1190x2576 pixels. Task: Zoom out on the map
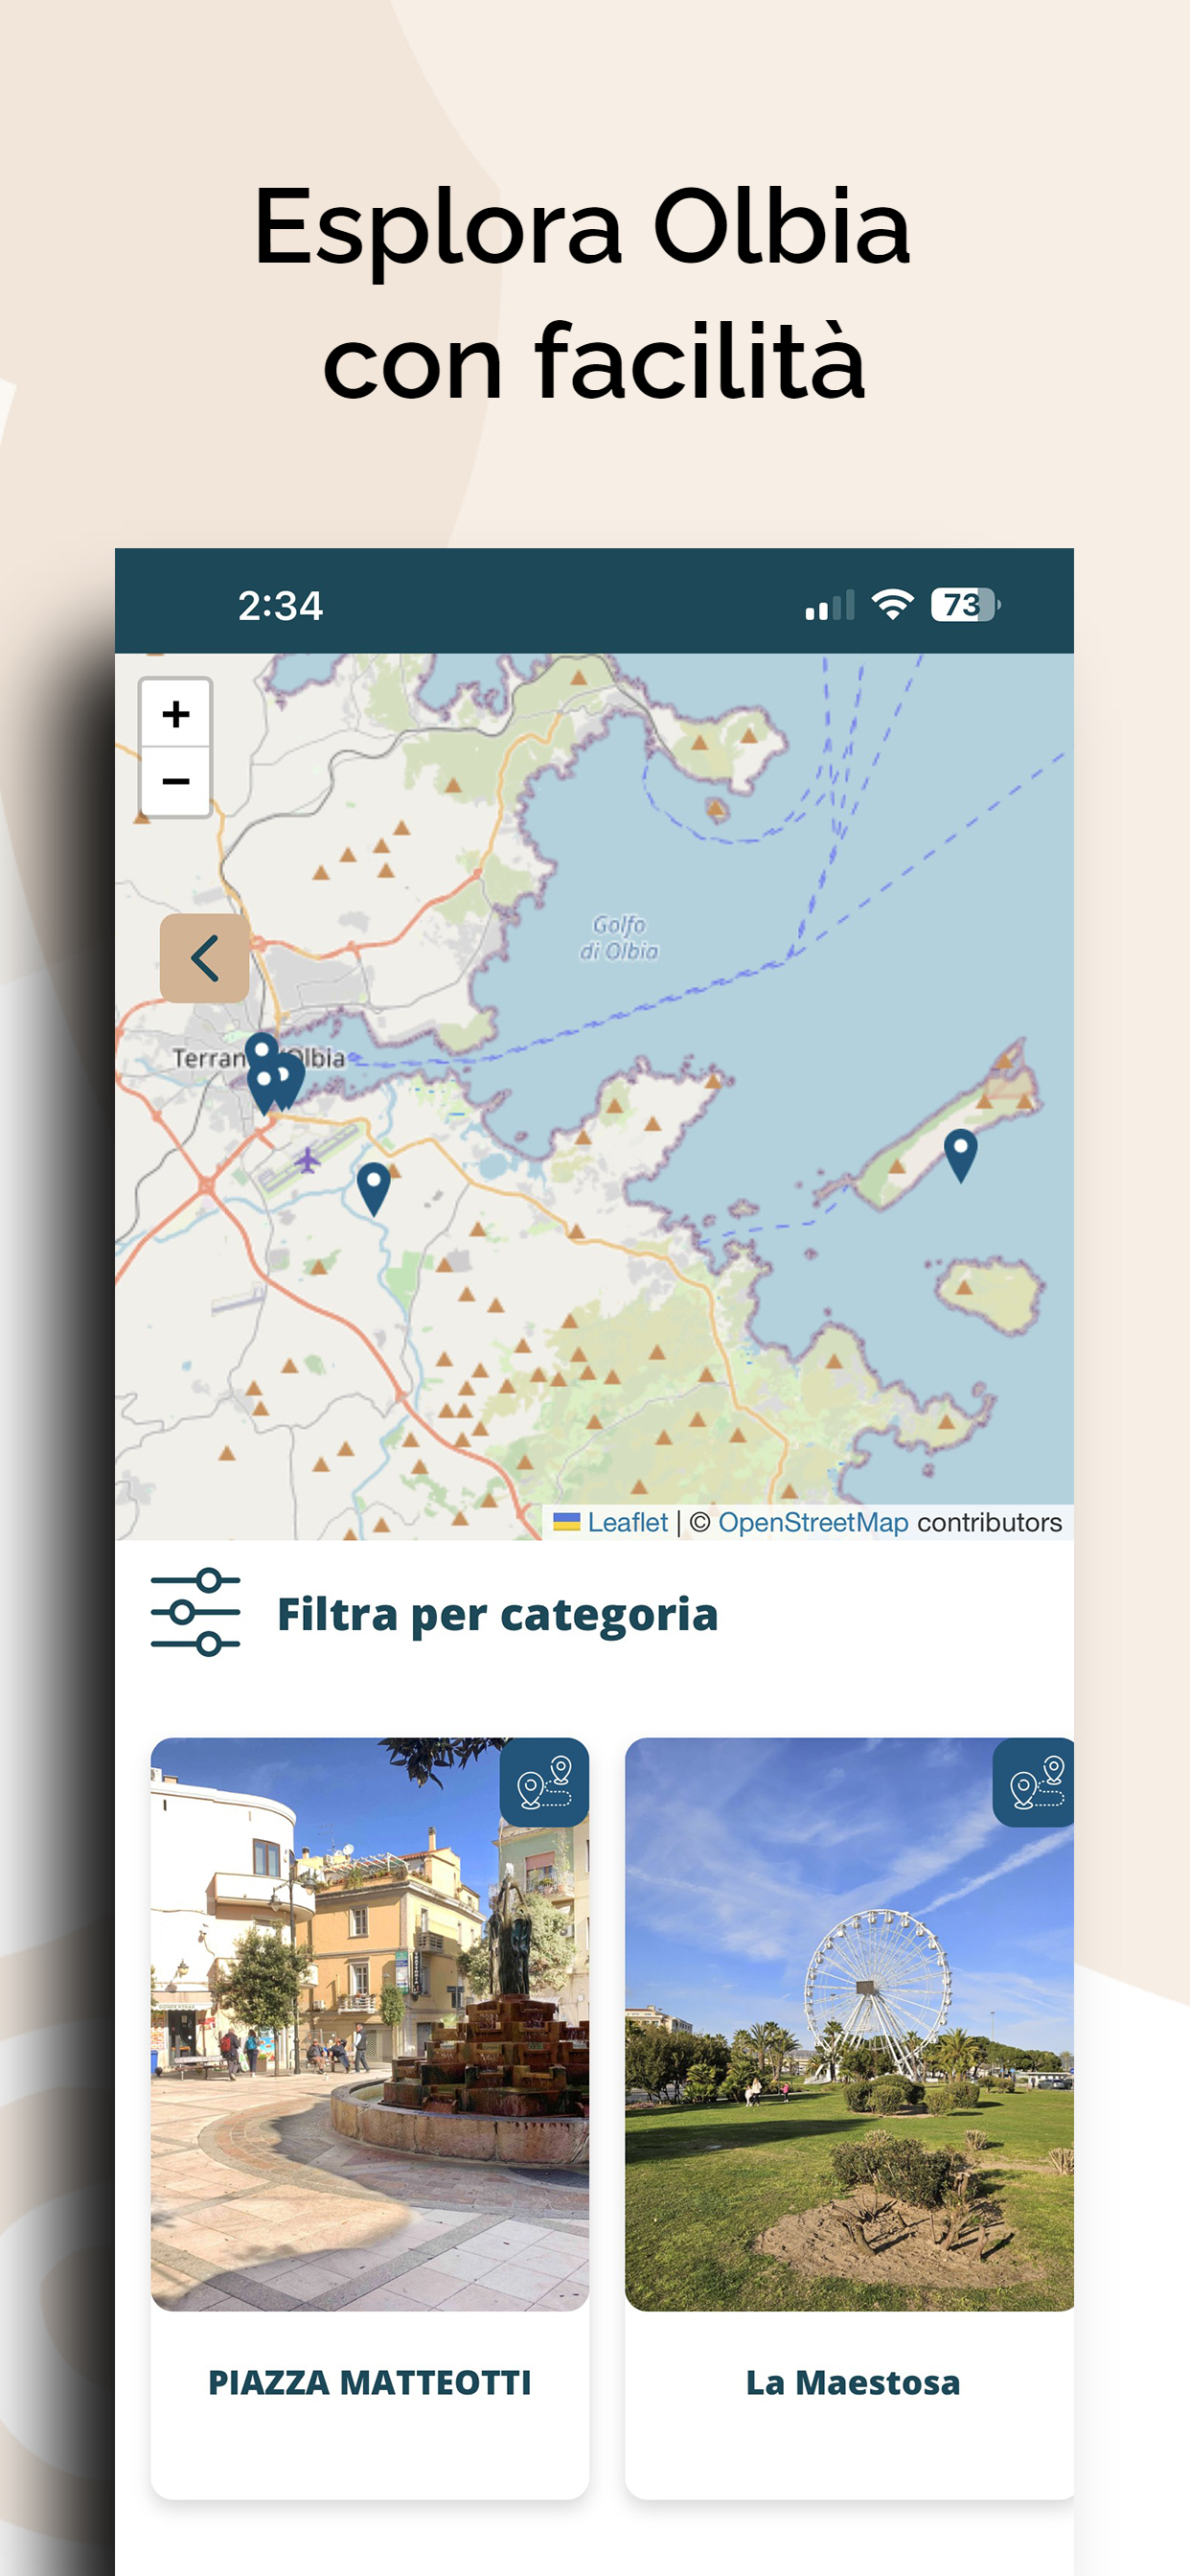point(176,781)
